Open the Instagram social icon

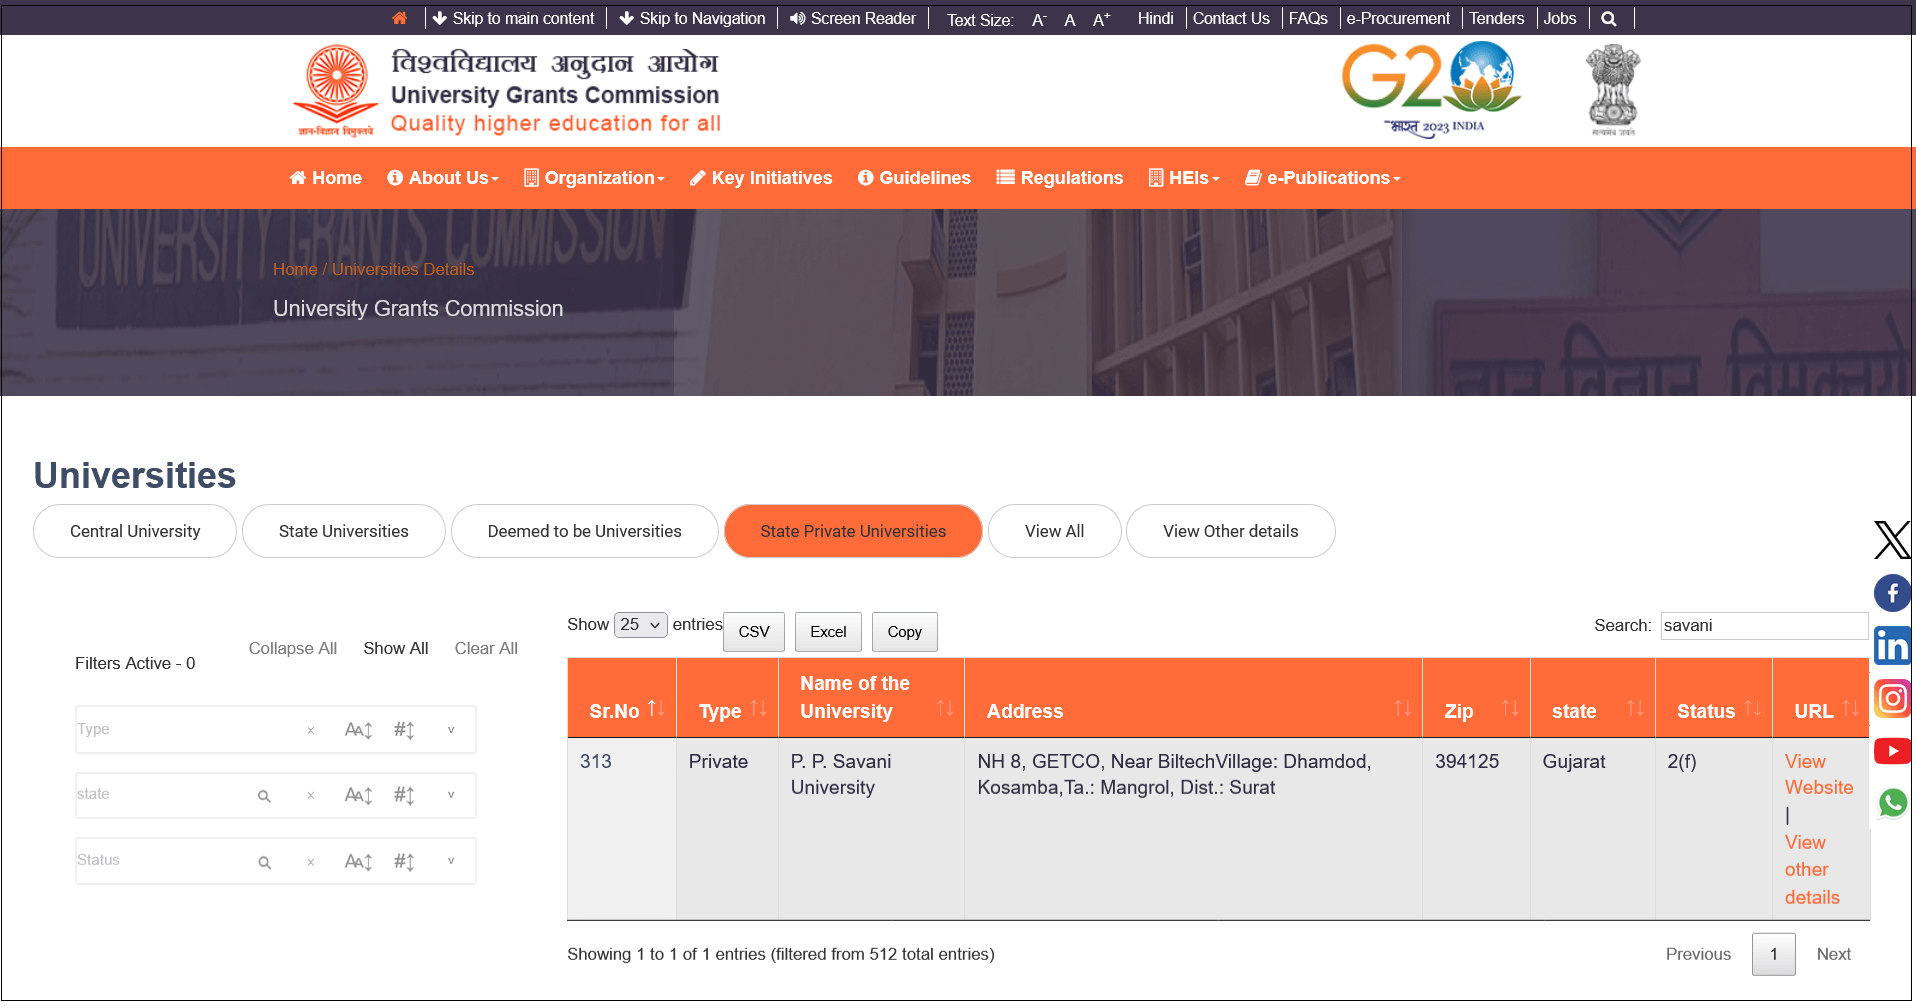pyautogui.click(x=1892, y=698)
